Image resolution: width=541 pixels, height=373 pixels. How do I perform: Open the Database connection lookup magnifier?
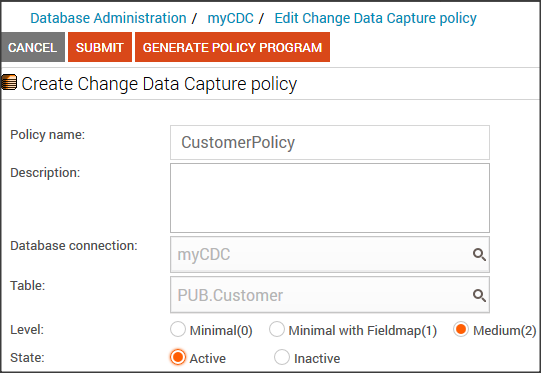tap(479, 255)
